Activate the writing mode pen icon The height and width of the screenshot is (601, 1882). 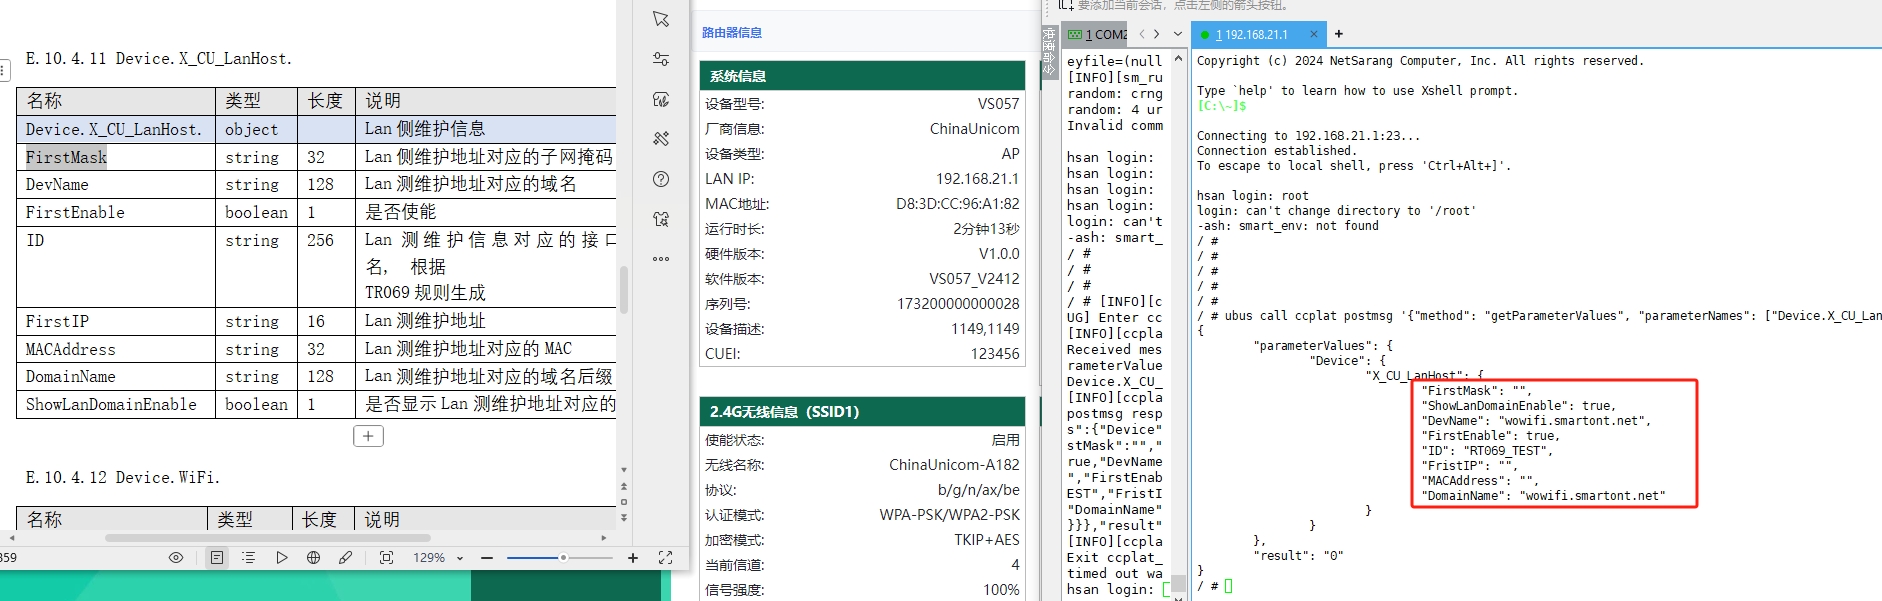coord(346,558)
